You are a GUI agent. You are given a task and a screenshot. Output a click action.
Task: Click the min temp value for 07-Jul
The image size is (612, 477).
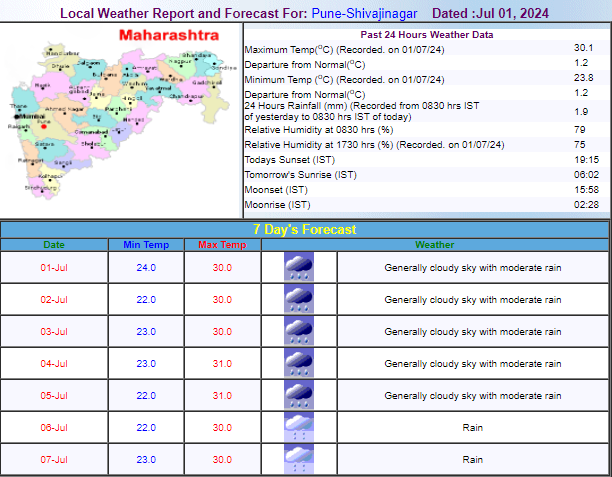click(146, 459)
